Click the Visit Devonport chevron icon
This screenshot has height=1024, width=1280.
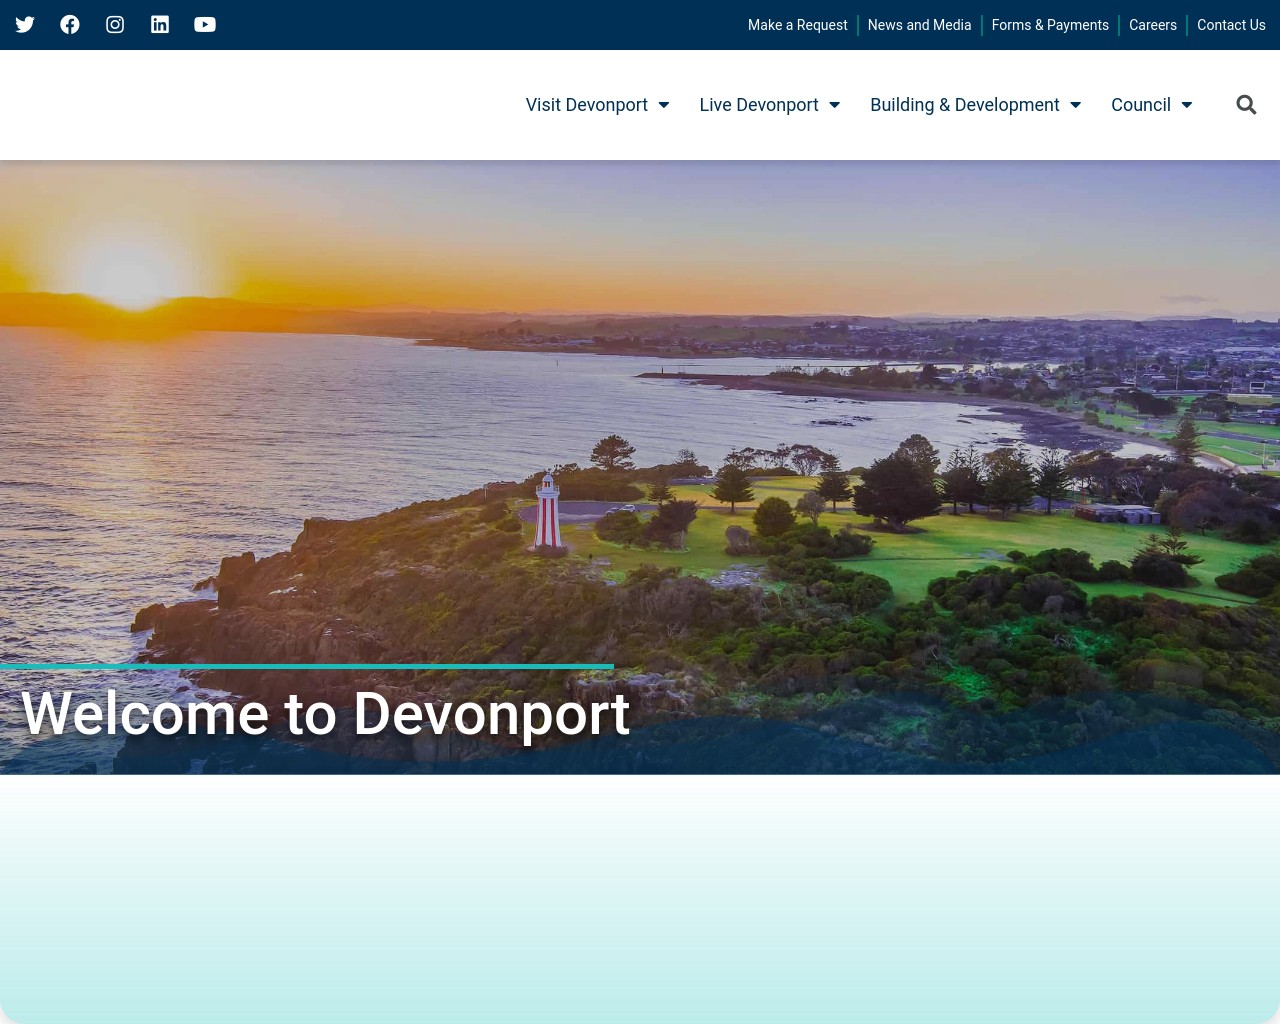(663, 104)
